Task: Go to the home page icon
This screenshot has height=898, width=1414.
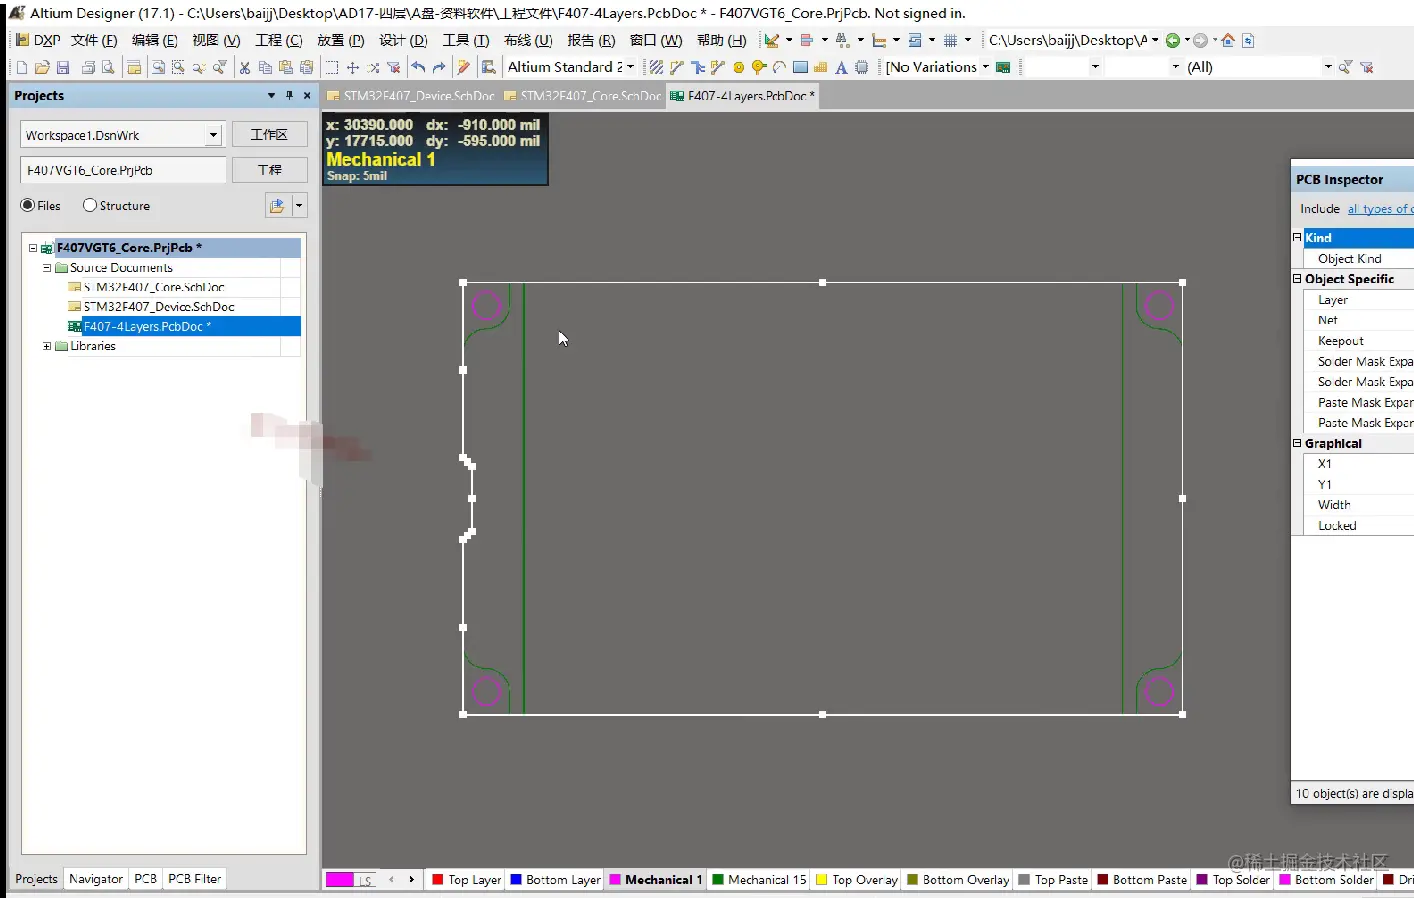Action: [1228, 40]
